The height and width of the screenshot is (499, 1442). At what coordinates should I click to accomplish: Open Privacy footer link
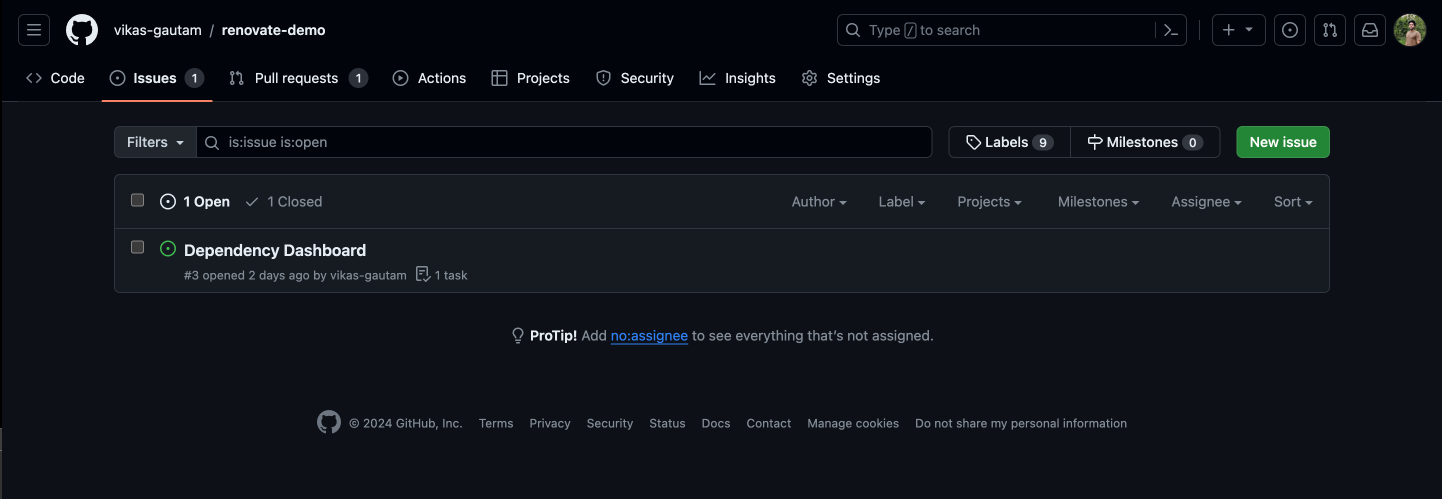(x=550, y=424)
